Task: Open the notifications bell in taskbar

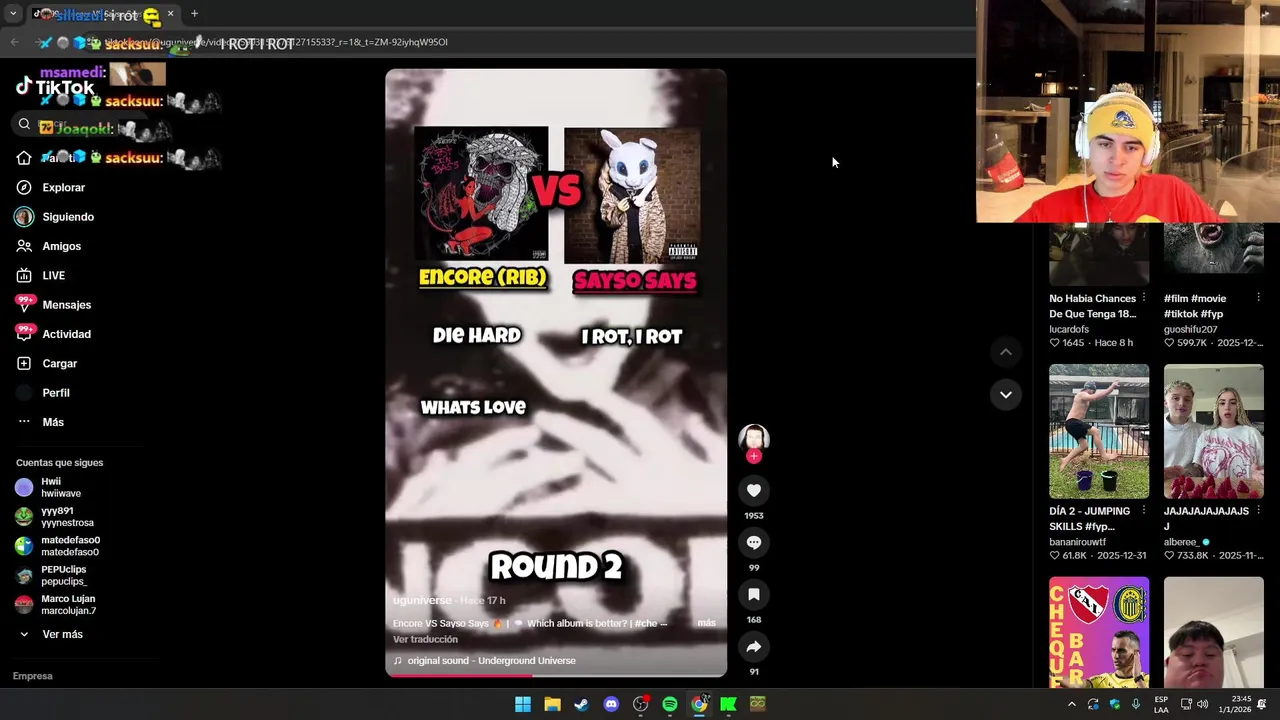Action: [1262, 704]
